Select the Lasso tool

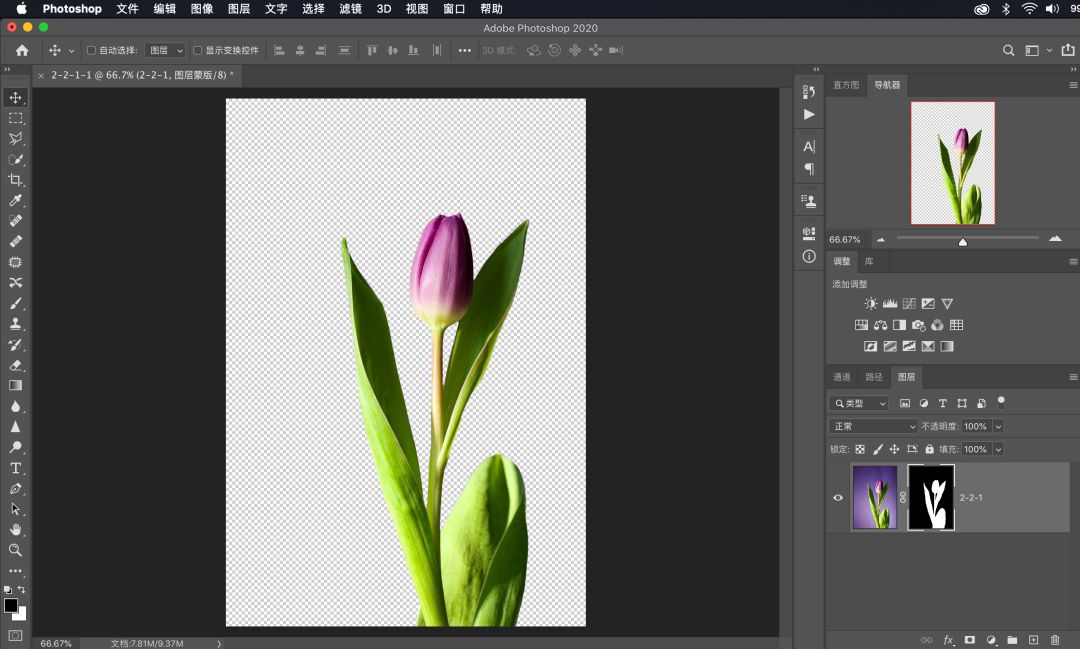[14, 138]
